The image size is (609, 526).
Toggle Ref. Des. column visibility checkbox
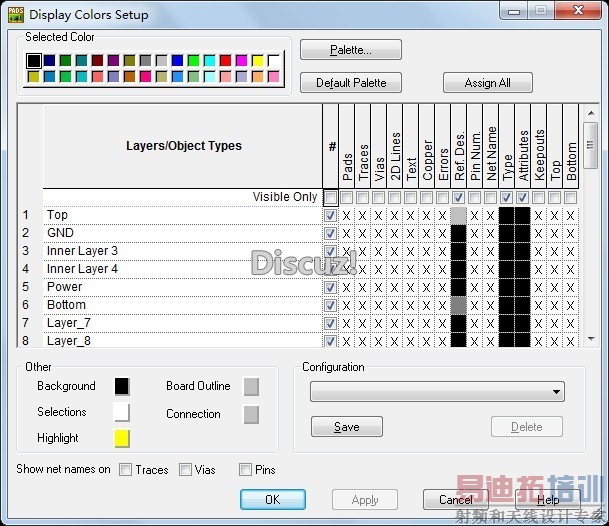pyautogui.click(x=458, y=198)
